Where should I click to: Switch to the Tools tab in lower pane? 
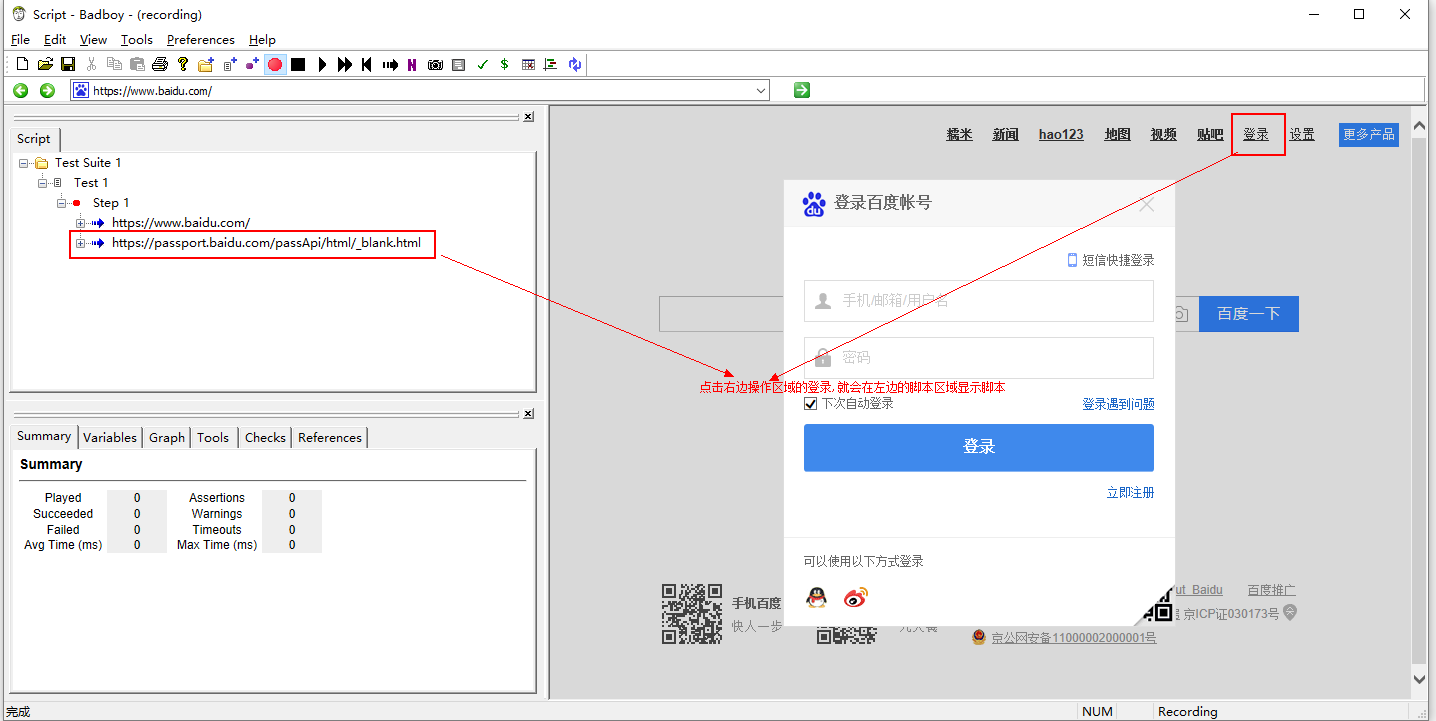(x=213, y=437)
